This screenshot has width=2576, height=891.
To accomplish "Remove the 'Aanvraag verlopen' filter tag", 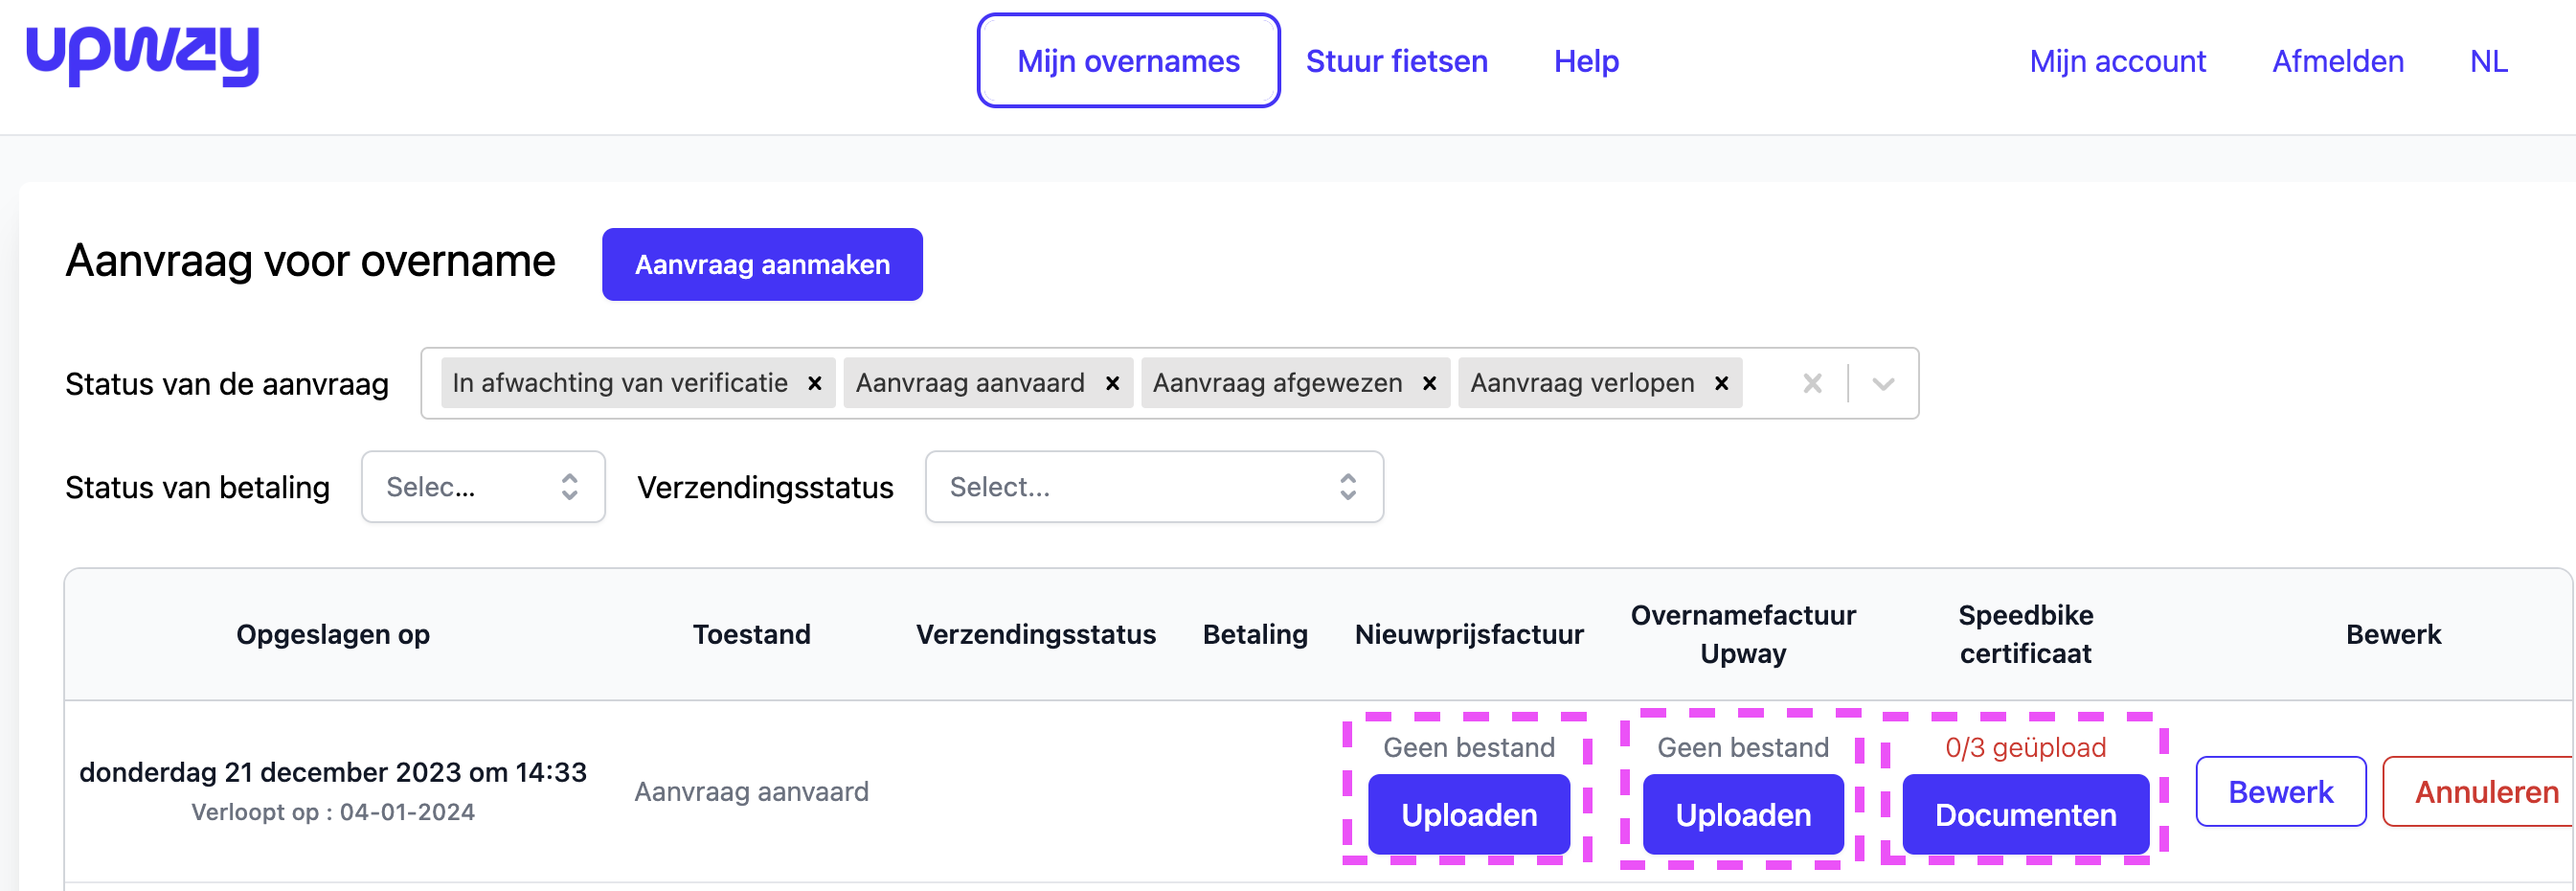I will tap(1721, 384).
